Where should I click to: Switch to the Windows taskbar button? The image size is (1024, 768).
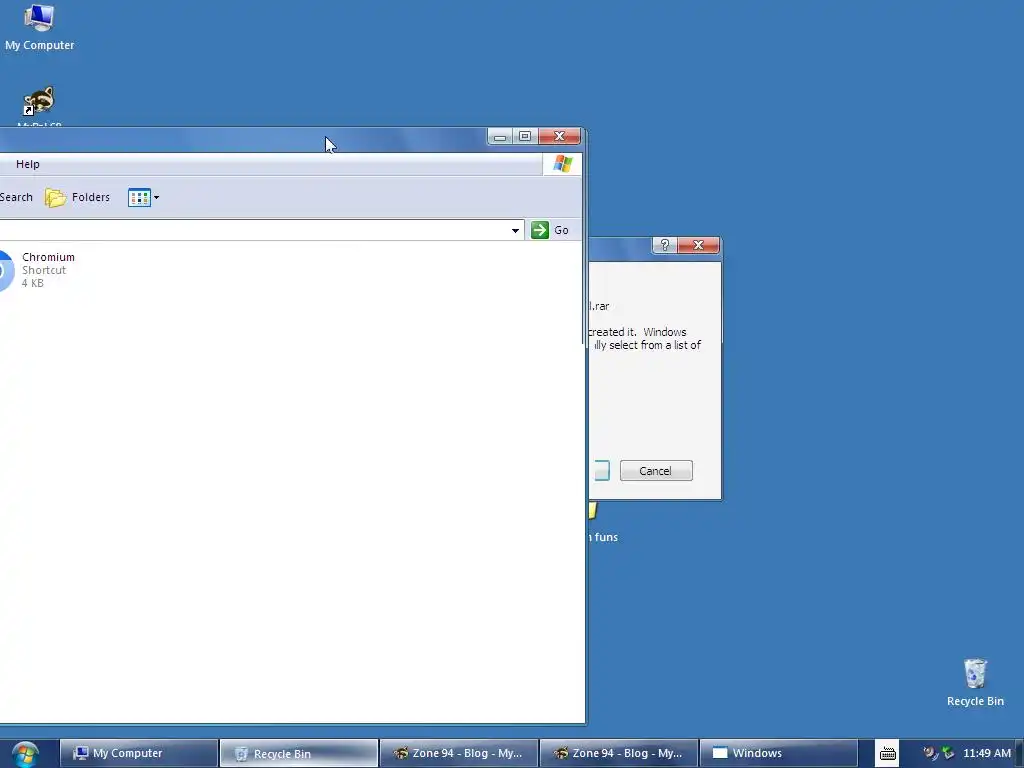(x=778, y=753)
